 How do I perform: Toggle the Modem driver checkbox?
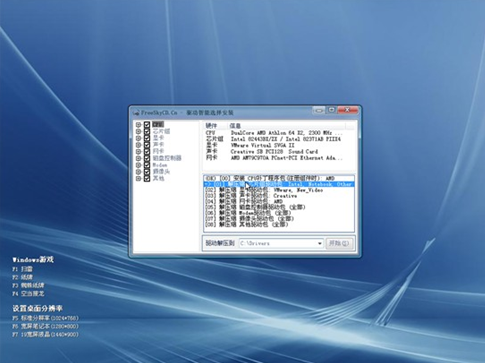pyautogui.click(x=147, y=165)
